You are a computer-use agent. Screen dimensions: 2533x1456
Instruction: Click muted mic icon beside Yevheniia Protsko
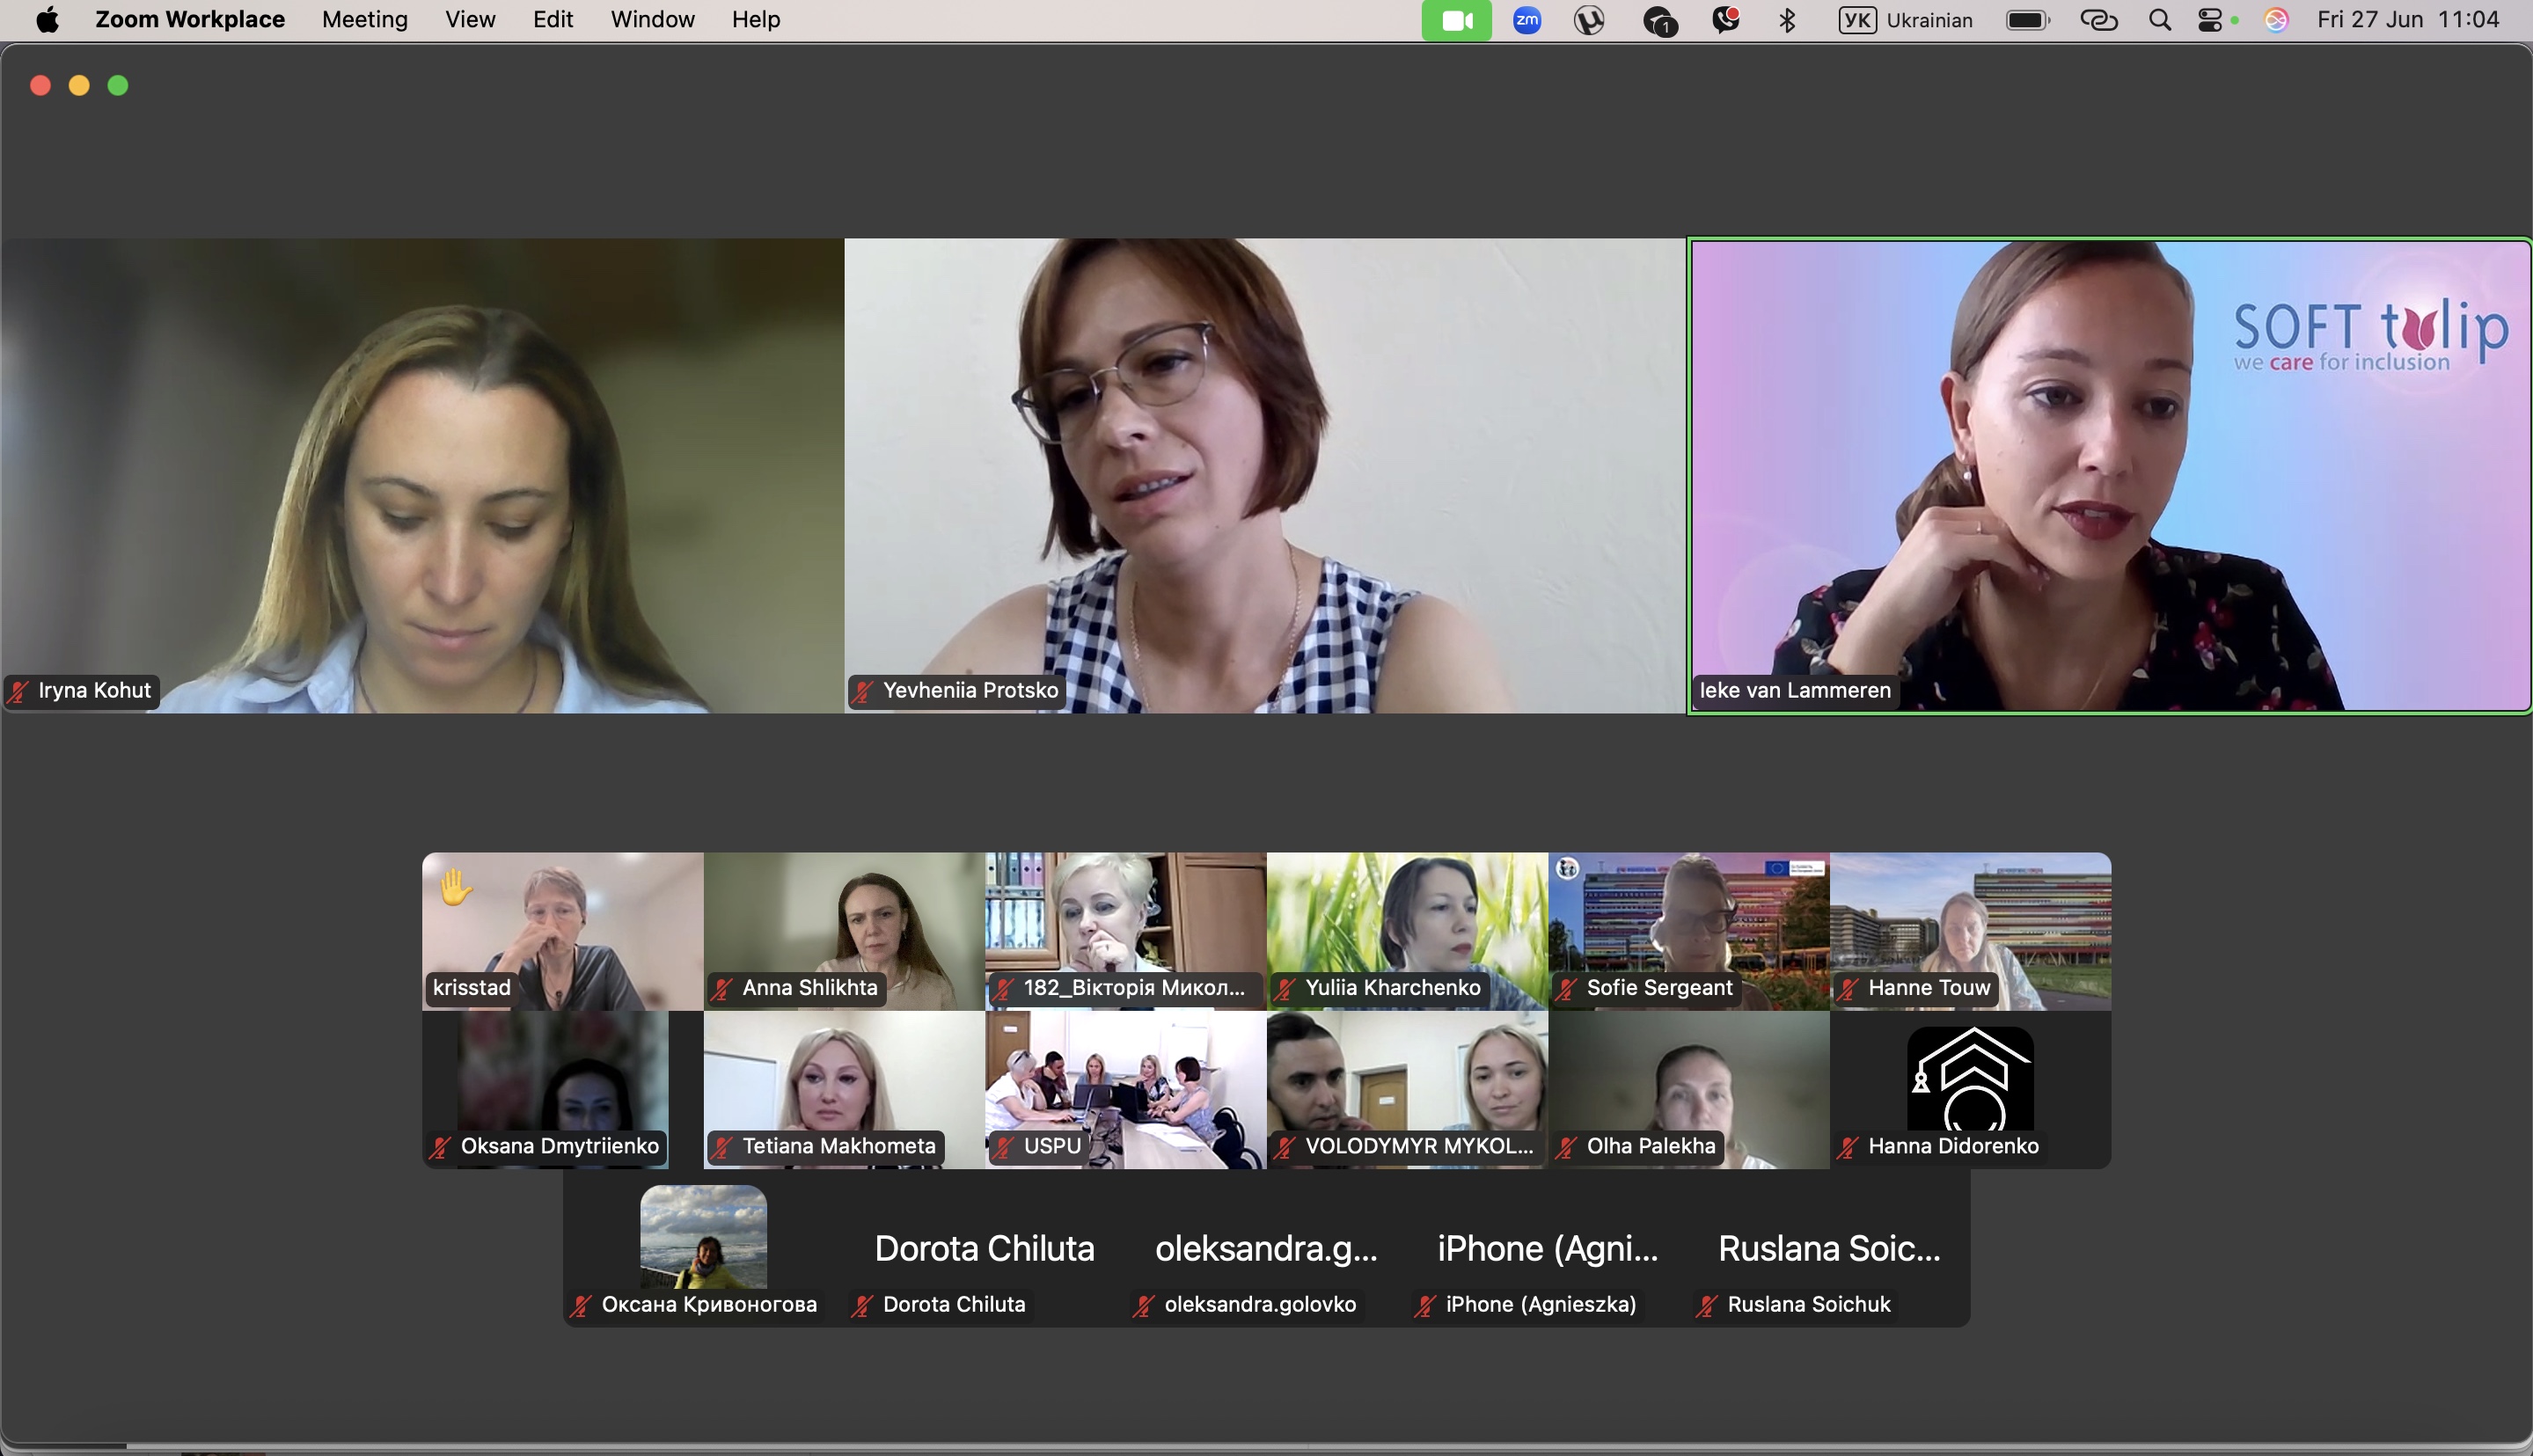[863, 691]
